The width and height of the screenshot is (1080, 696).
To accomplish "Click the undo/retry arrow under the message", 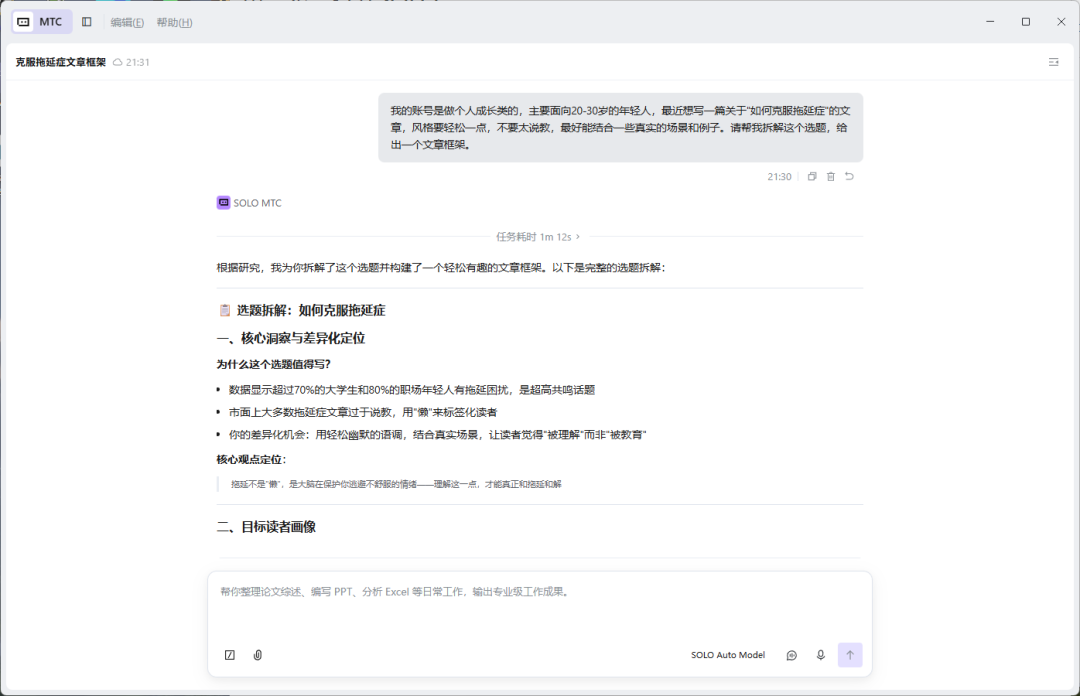I will point(849,176).
